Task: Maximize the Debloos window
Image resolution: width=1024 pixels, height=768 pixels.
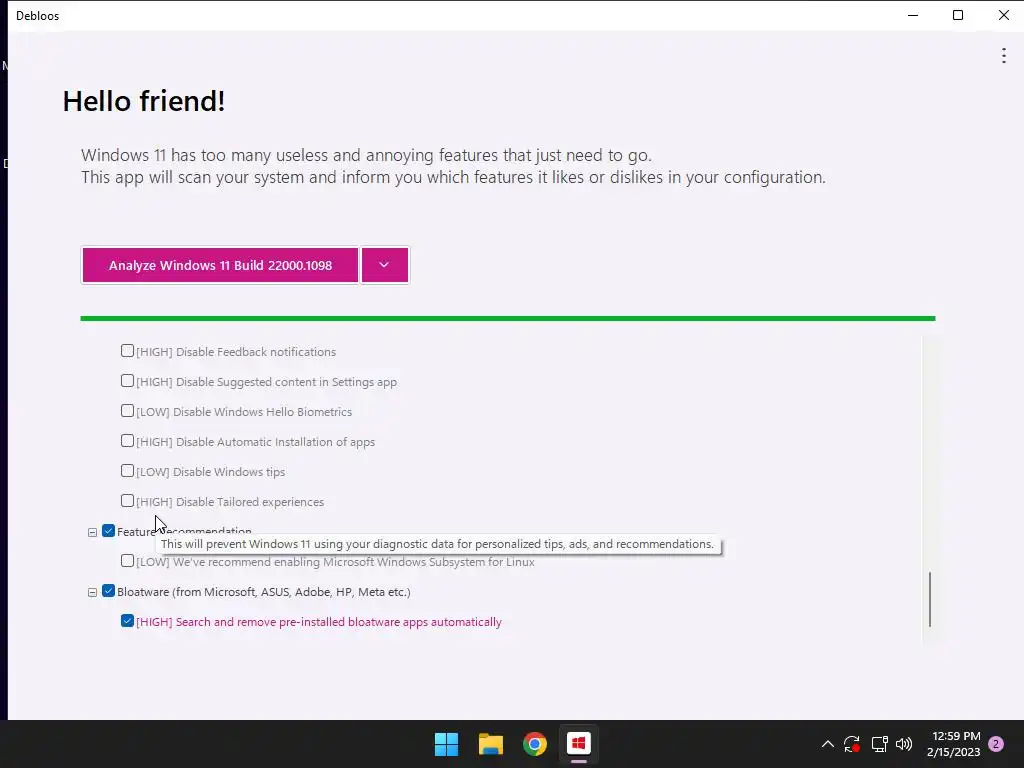Action: point(958,15)
